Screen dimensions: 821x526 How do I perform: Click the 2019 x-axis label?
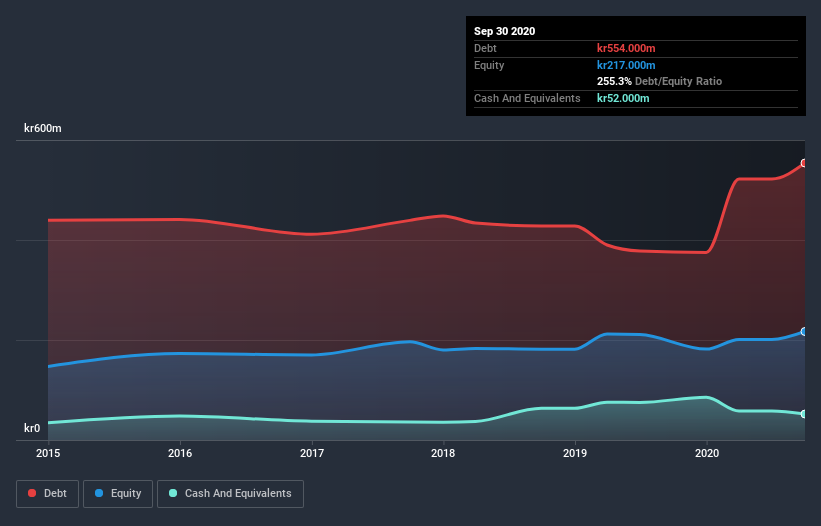click(575, 453)
